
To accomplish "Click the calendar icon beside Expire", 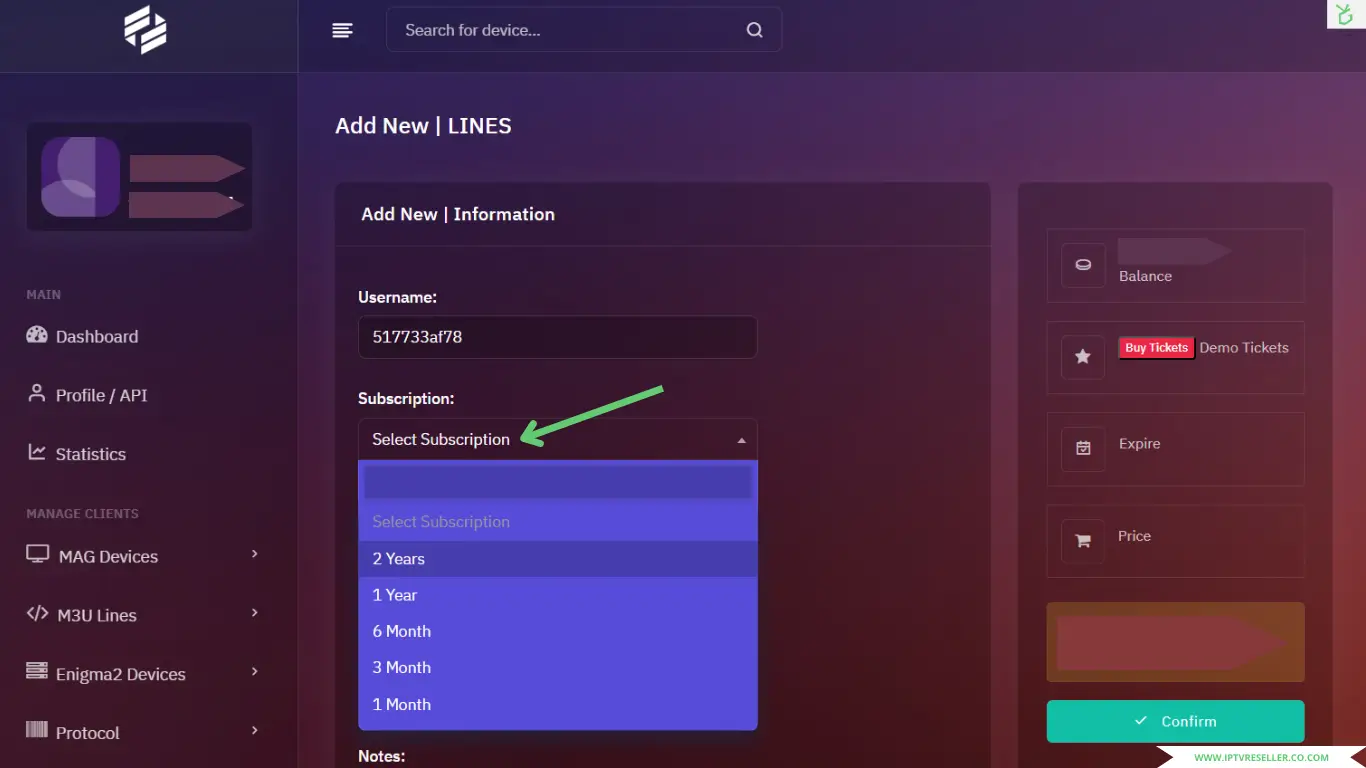I will click(1083, 449).
